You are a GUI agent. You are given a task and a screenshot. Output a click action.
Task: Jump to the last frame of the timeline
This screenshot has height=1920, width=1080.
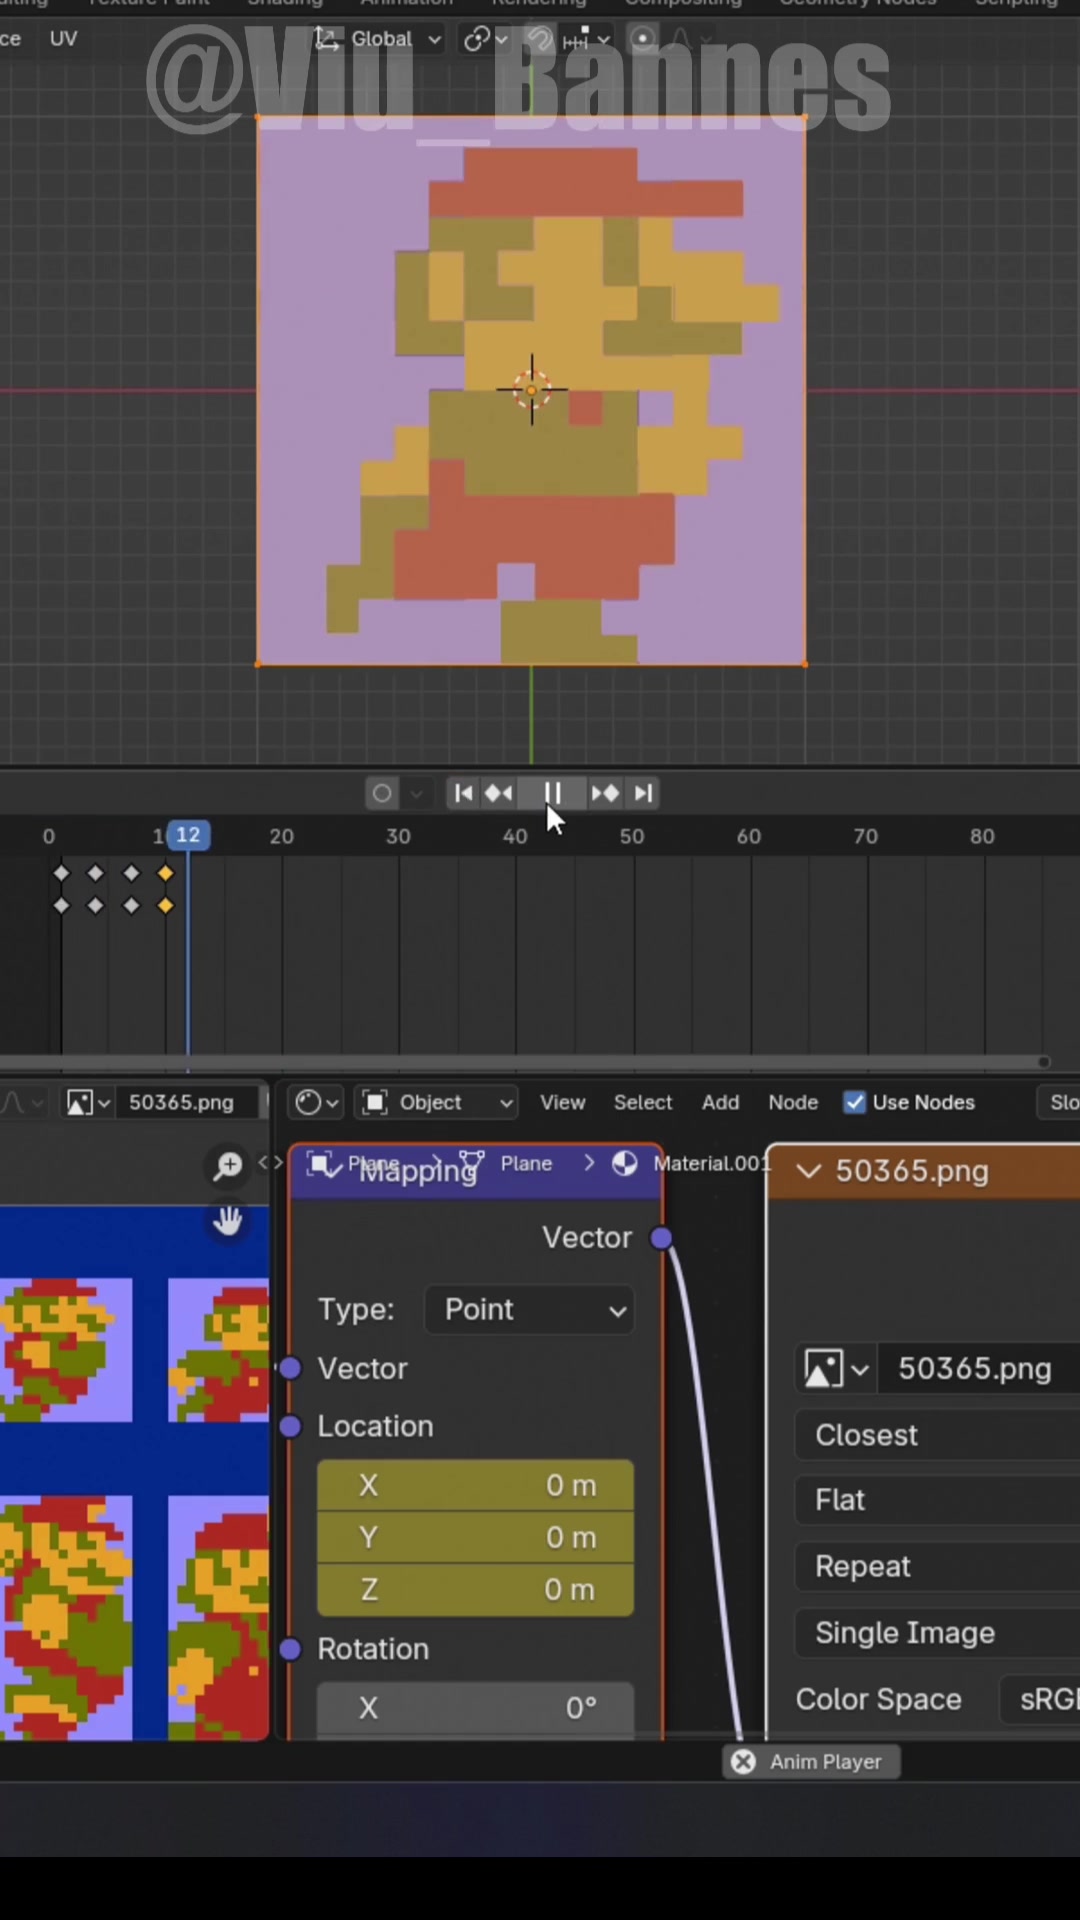click(x=643, y=793)
